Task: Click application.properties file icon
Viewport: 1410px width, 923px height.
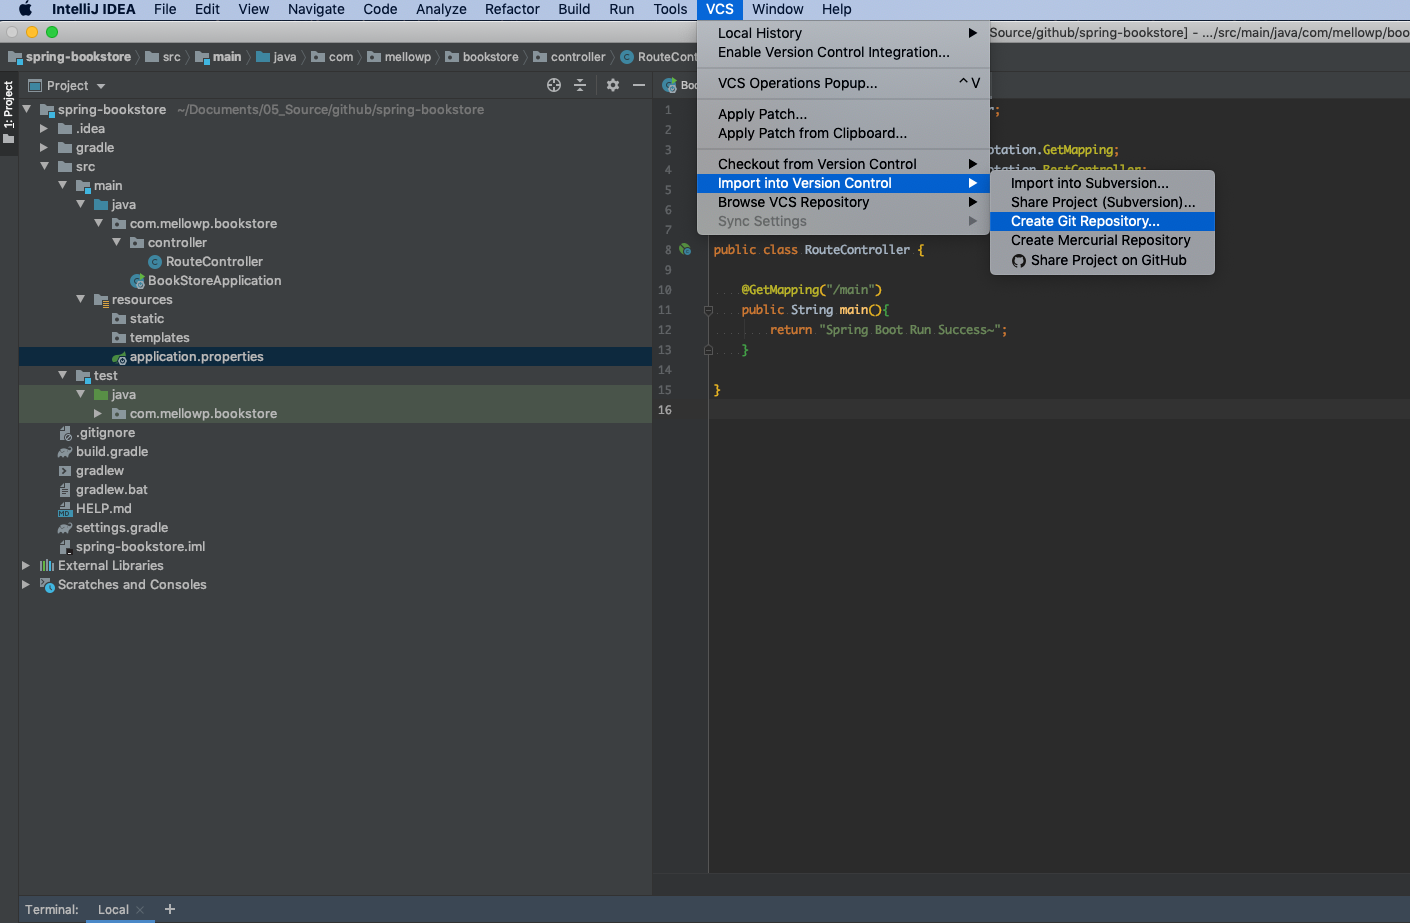Action: pos(119,357)
